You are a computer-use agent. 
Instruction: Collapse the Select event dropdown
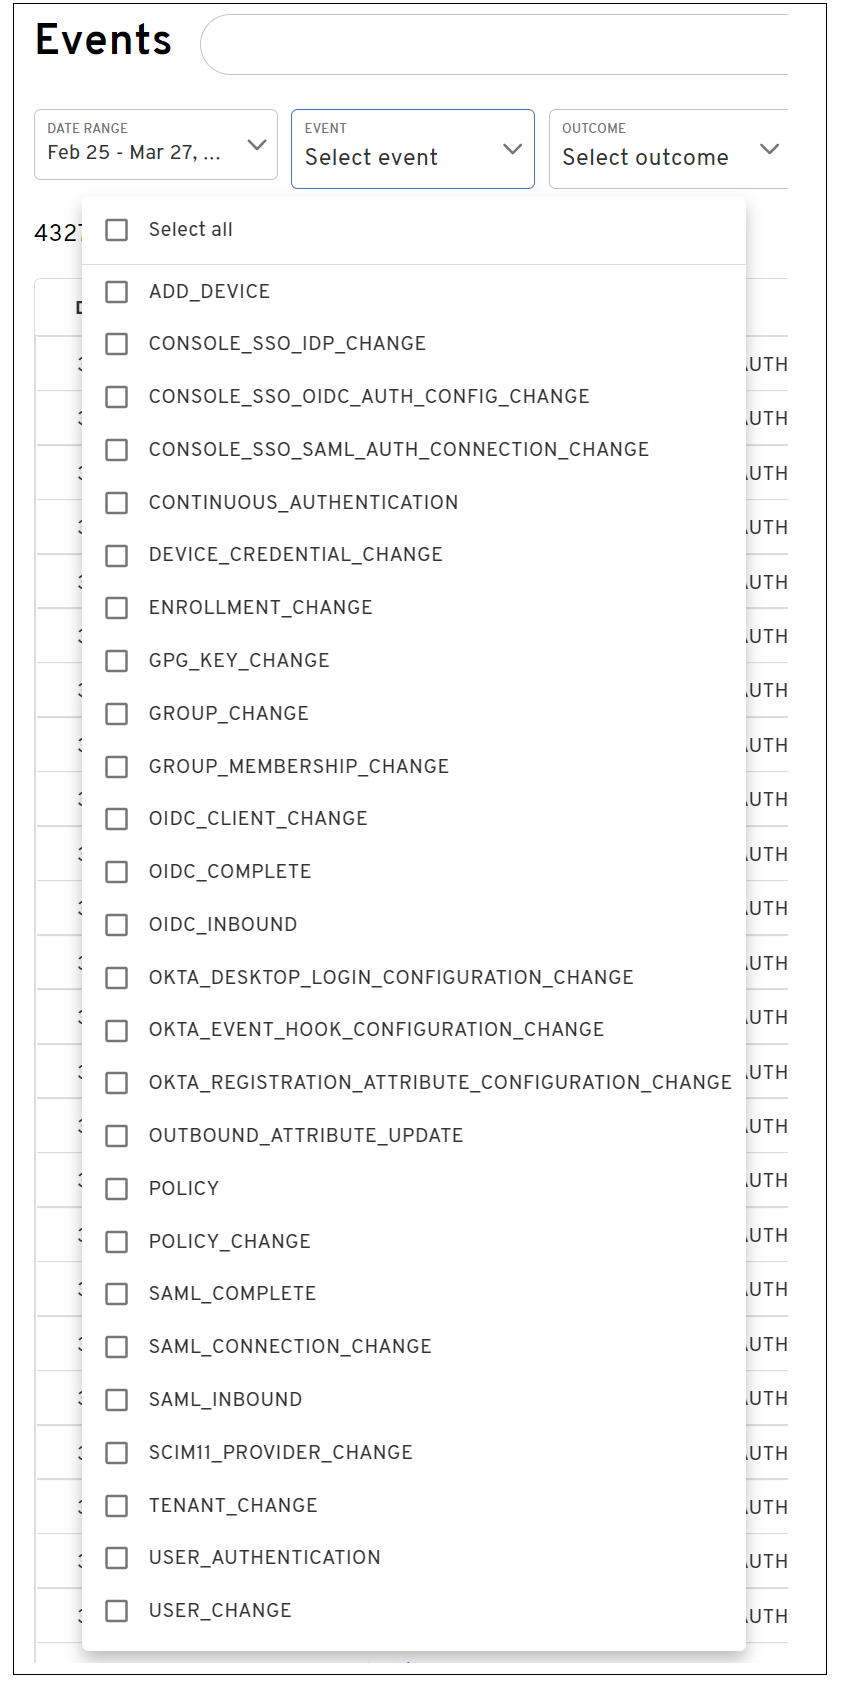click(x=412, y=148)
